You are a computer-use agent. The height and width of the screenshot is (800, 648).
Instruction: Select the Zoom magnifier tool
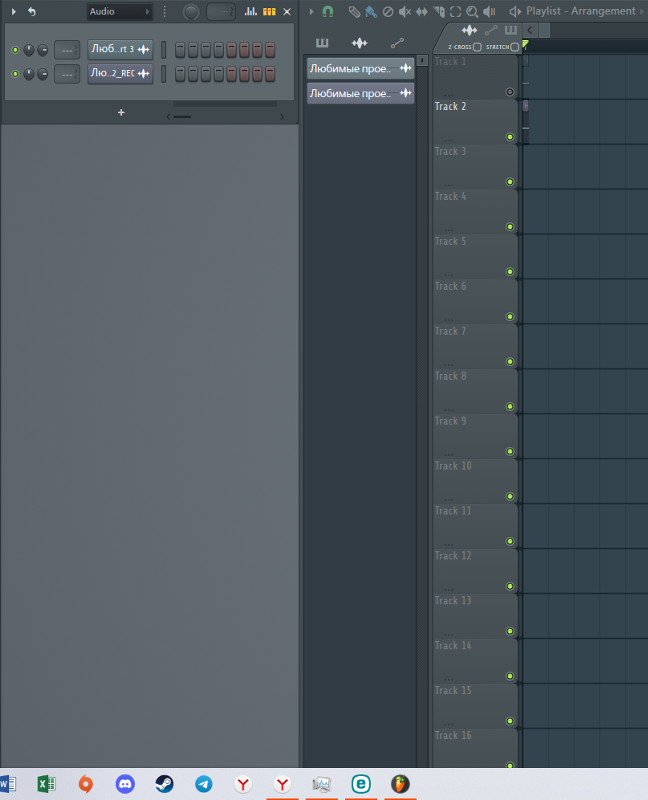click(472, 11)
